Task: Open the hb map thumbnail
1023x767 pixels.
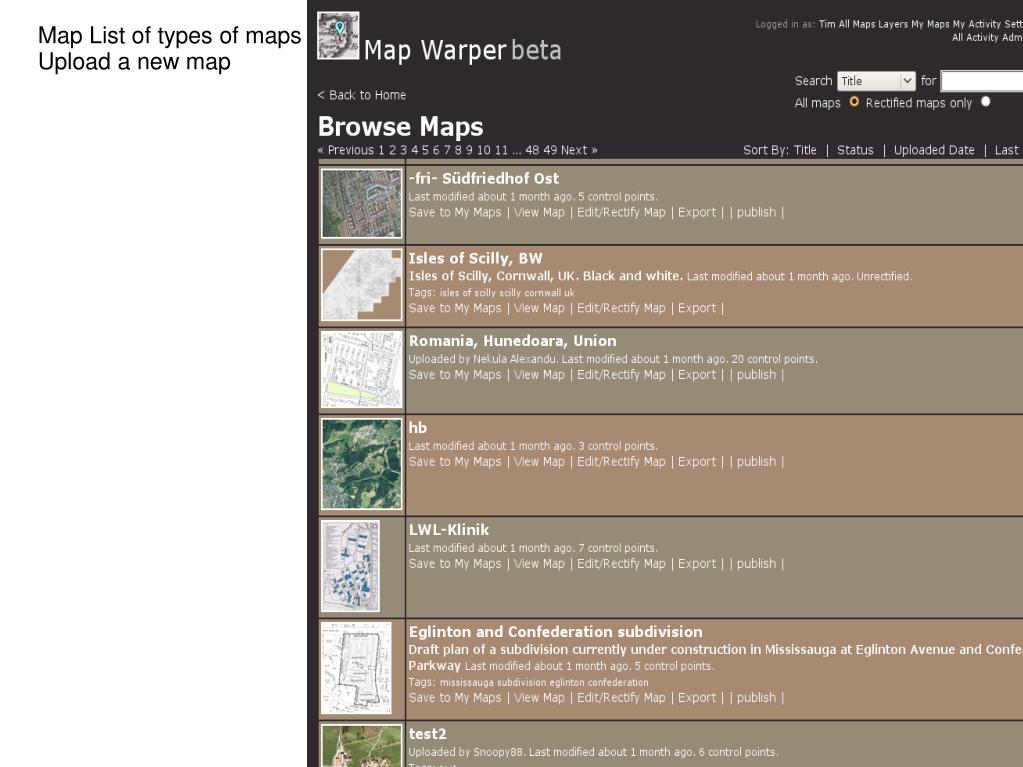Action: (x=361, y=464)
